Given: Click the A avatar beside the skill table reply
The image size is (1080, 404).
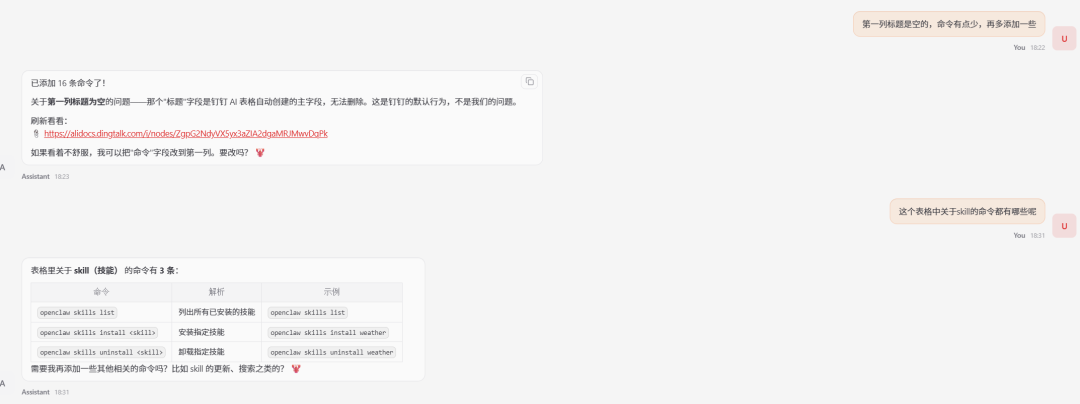Looking at the screenshot, I should (3, 382).
